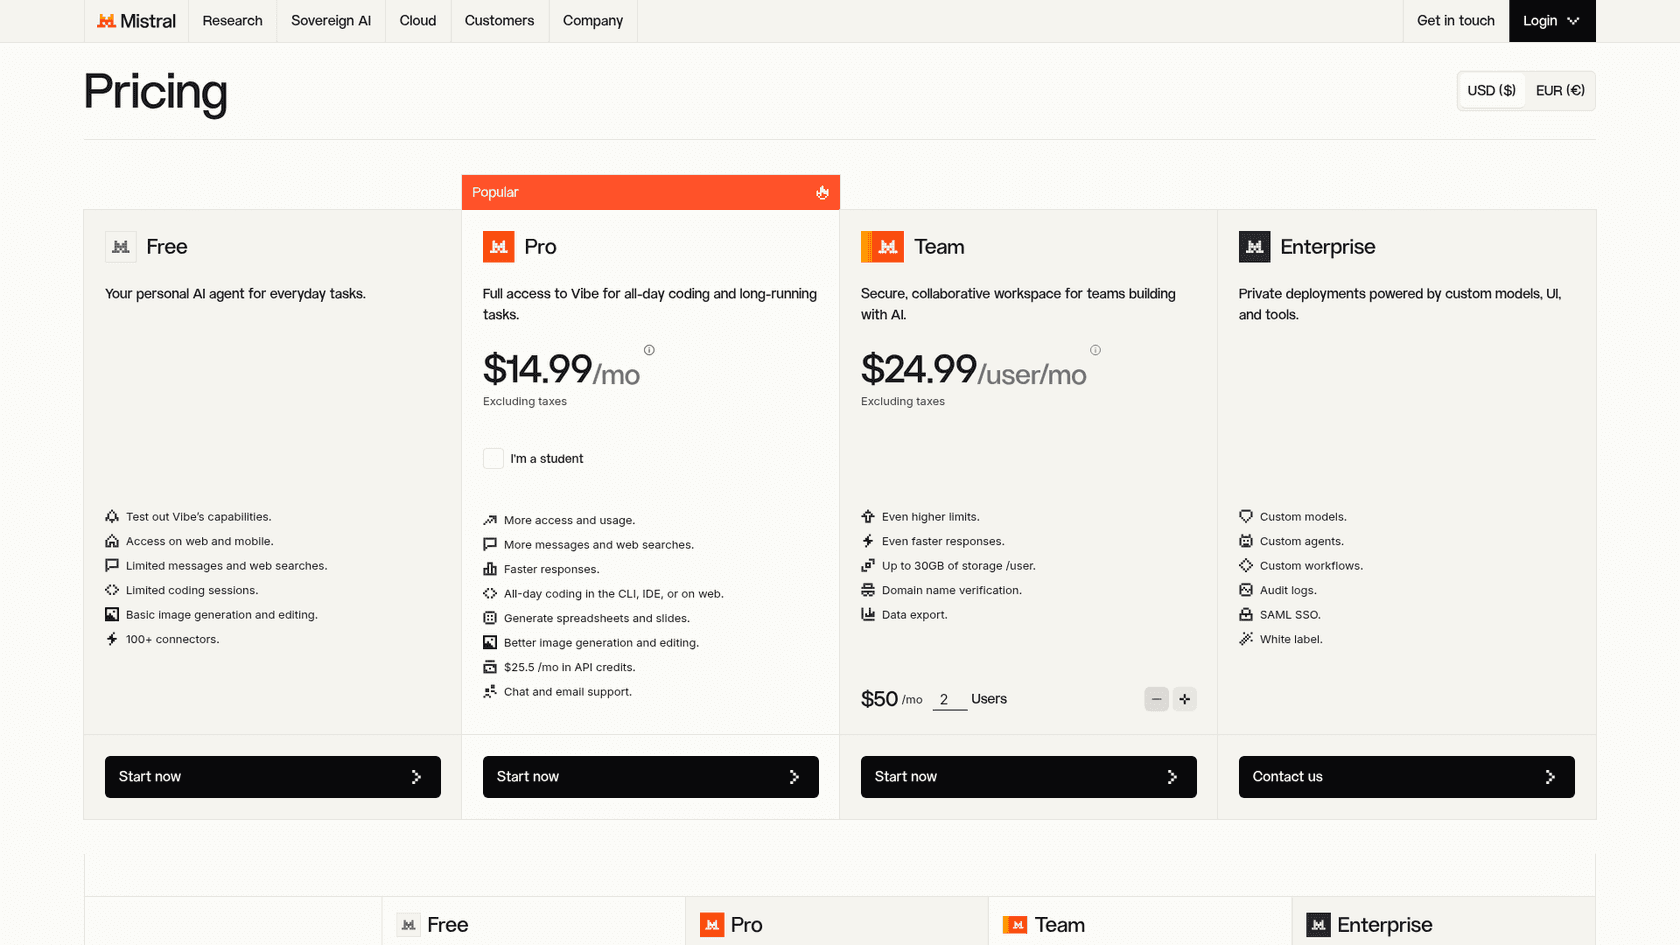Click Enterprise heading in comparison table below
This screenshot has height=945, width=1680.
1385,925
